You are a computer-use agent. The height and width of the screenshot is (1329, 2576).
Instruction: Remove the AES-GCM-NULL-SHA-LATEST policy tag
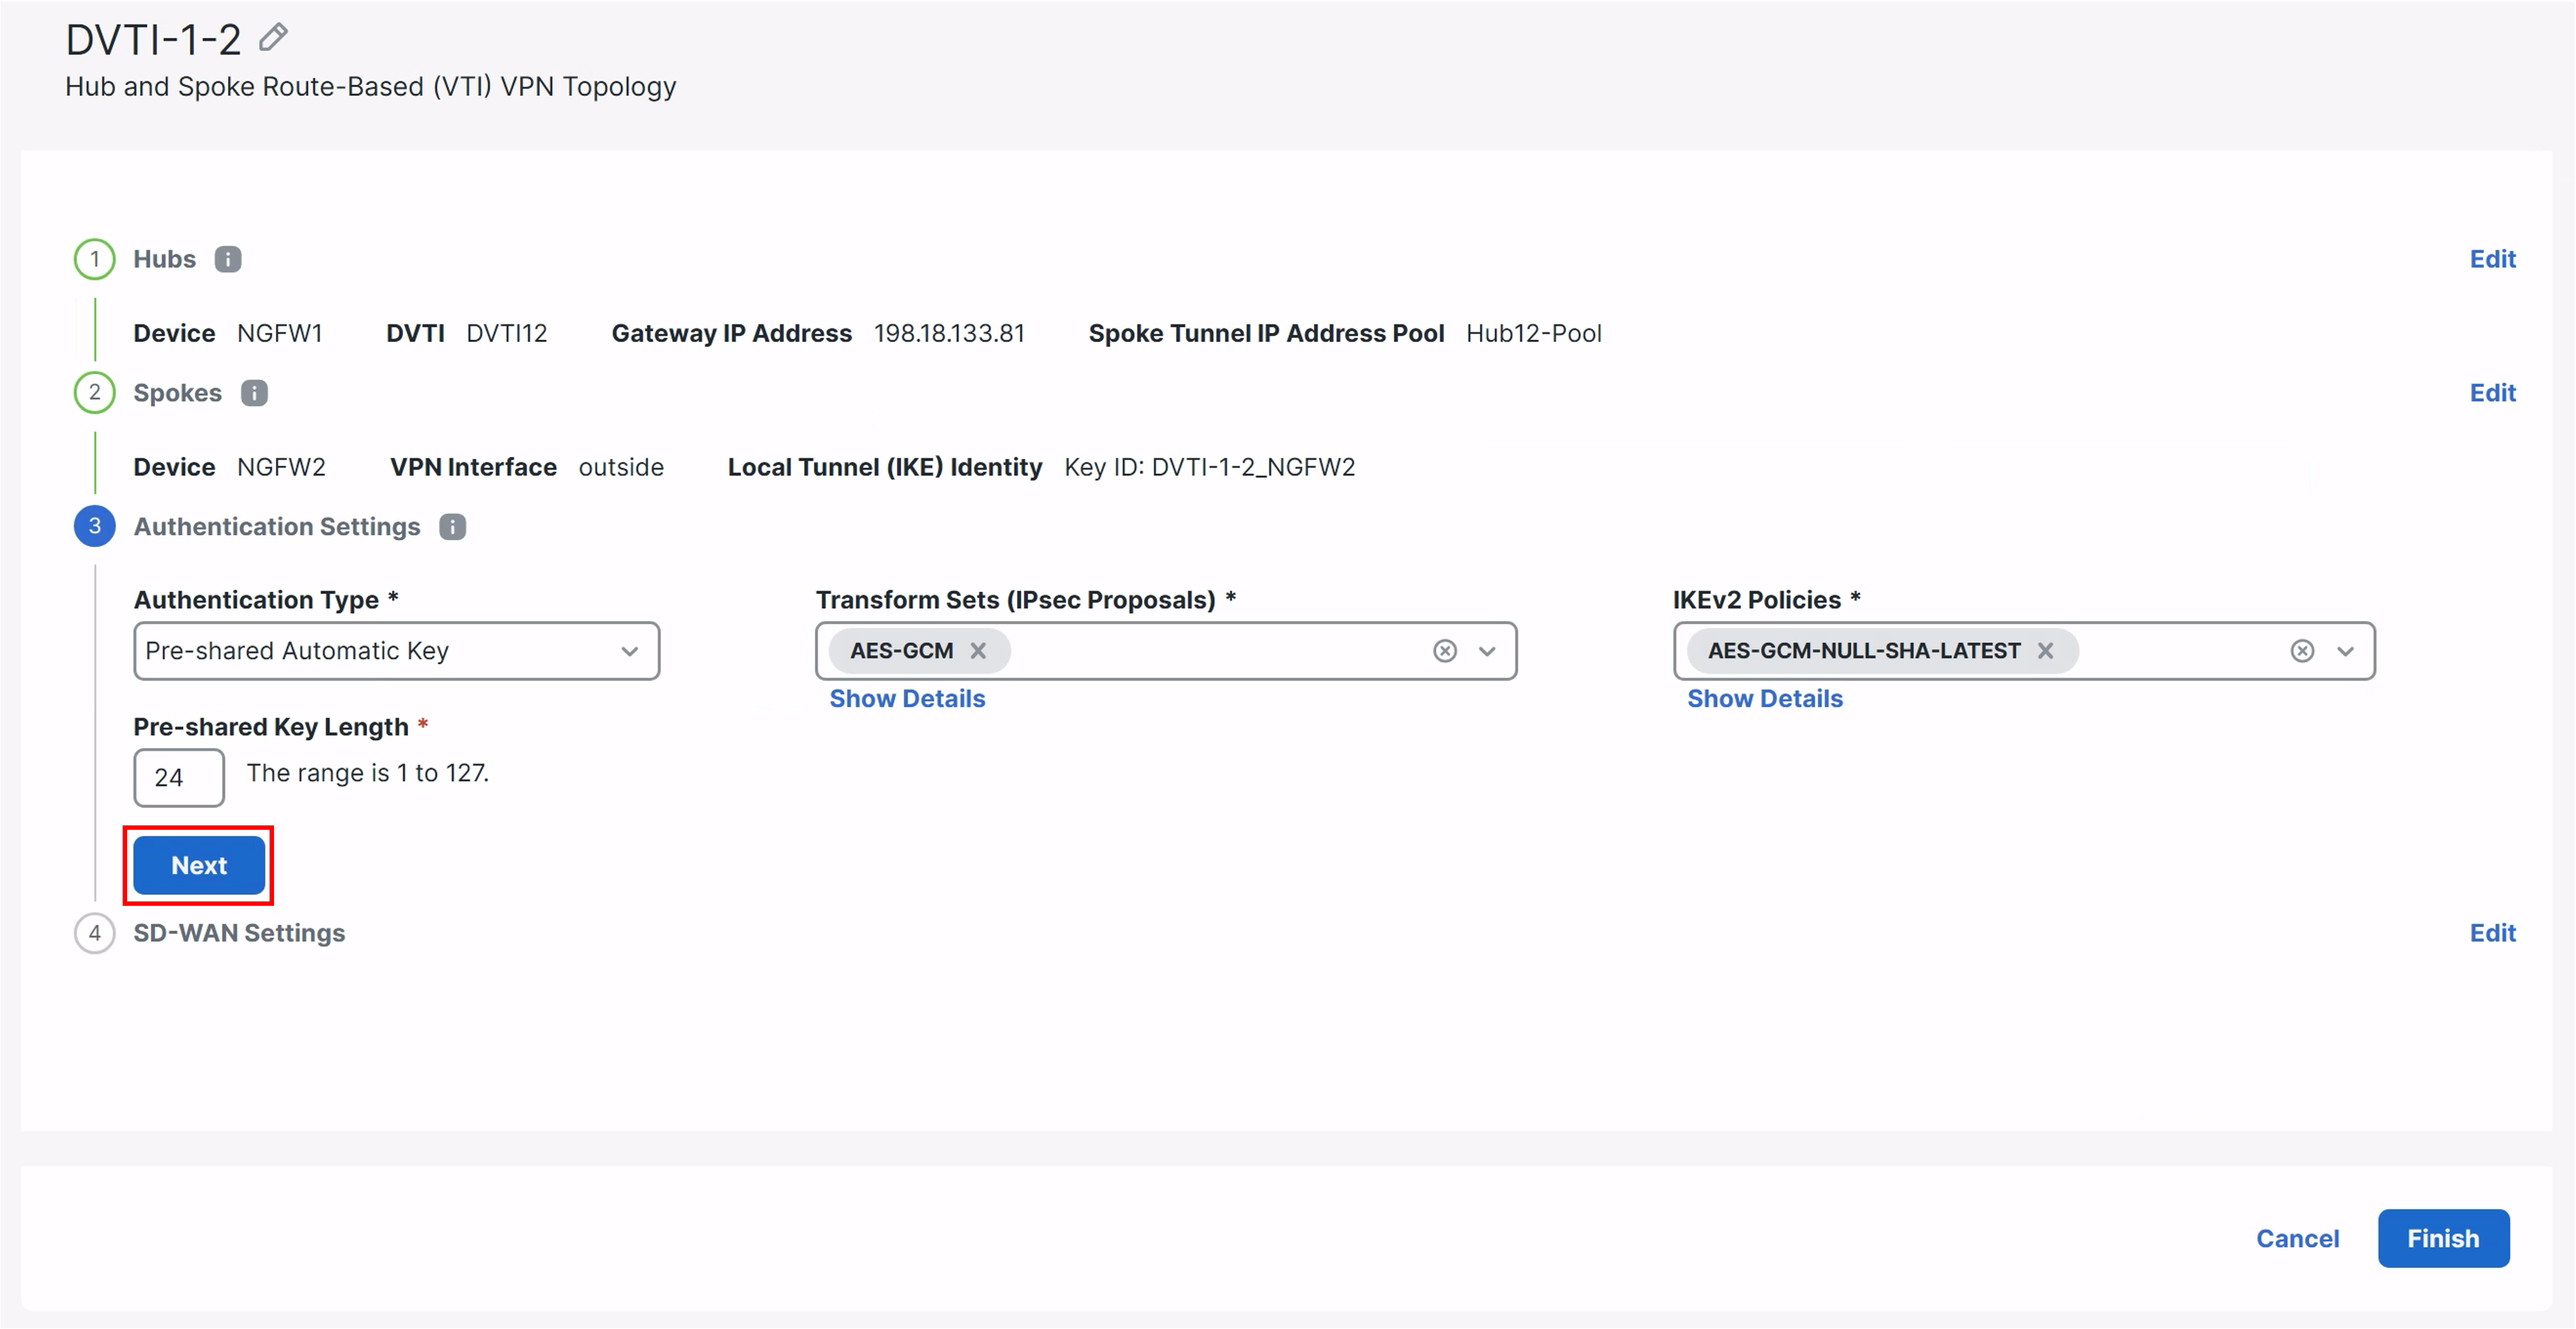pyautogui.click(x=2046, y=651)
